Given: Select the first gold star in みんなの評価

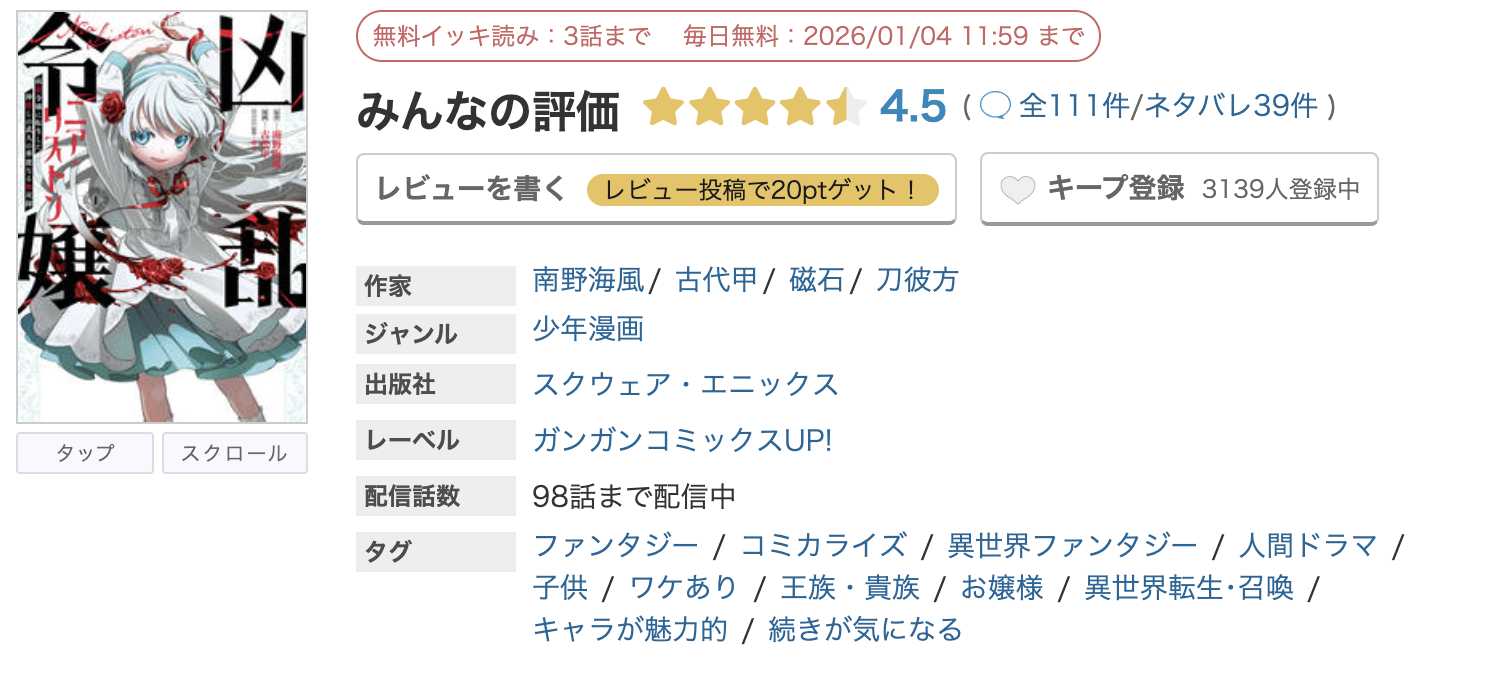Looking at the screenshot, I should 665,104.
